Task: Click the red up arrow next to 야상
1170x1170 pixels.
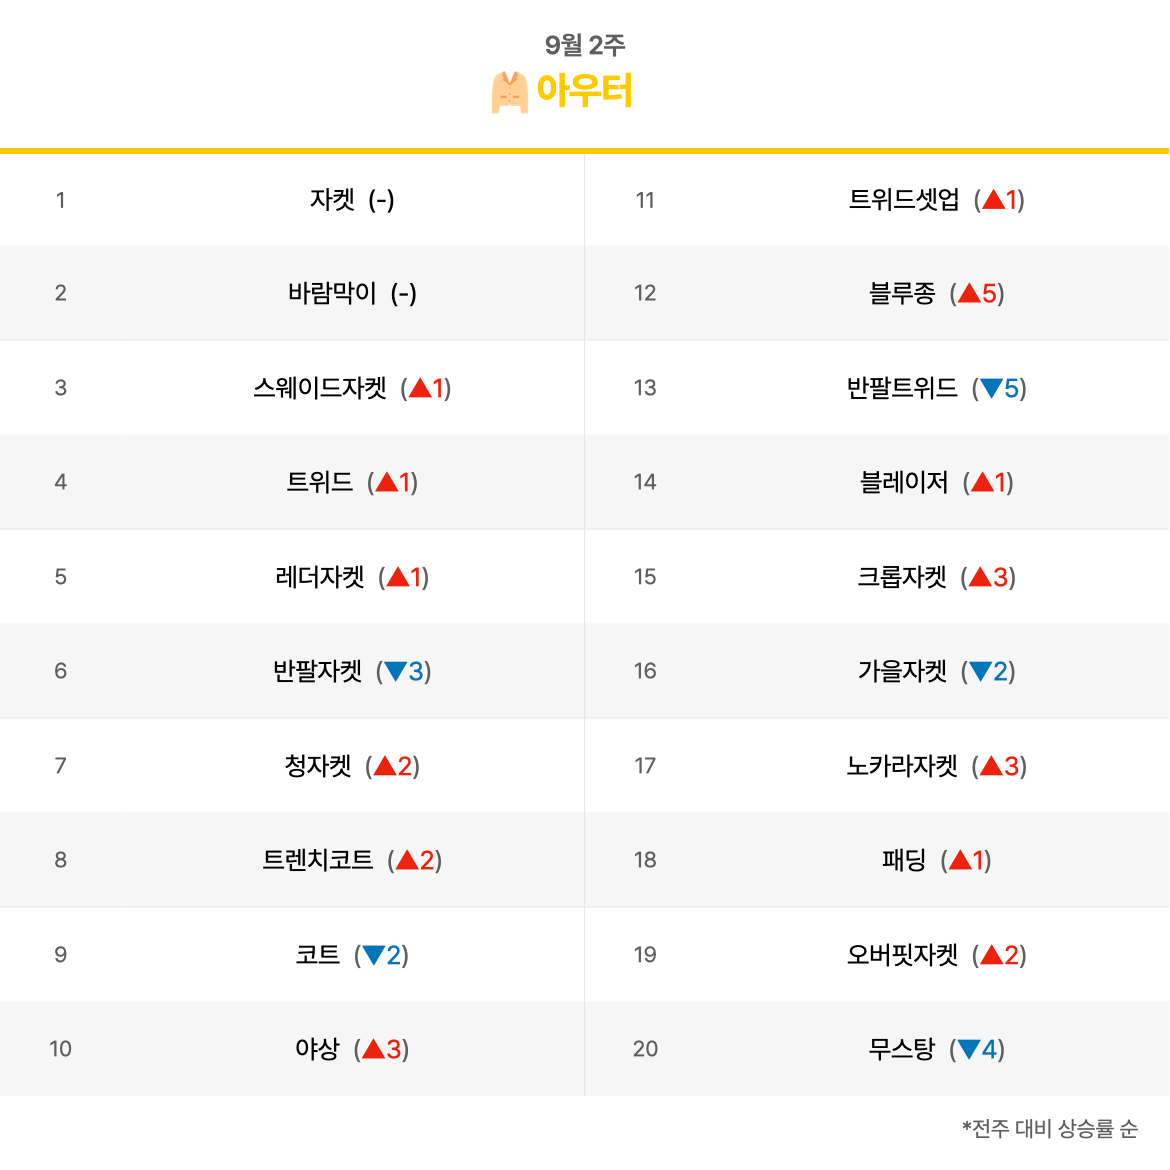Action: tap(374, 1048)
